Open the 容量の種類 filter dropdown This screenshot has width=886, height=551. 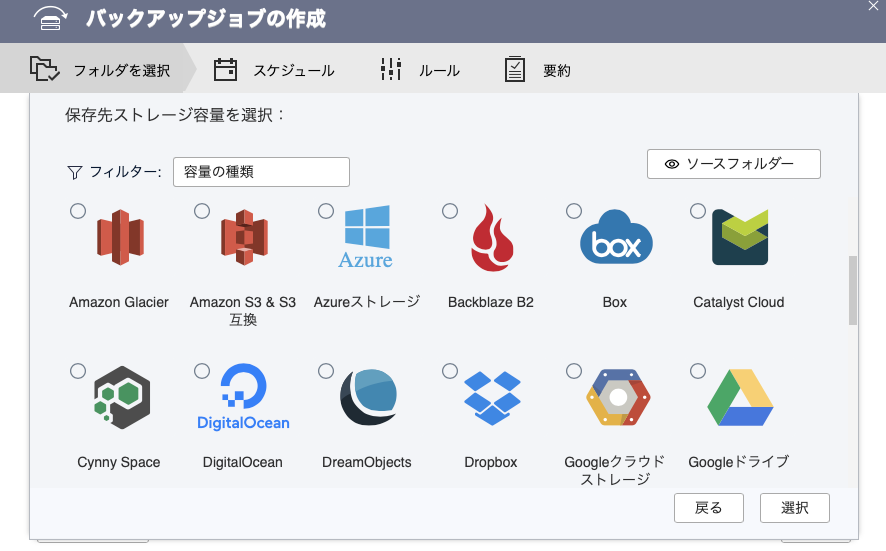click(261, 172)
